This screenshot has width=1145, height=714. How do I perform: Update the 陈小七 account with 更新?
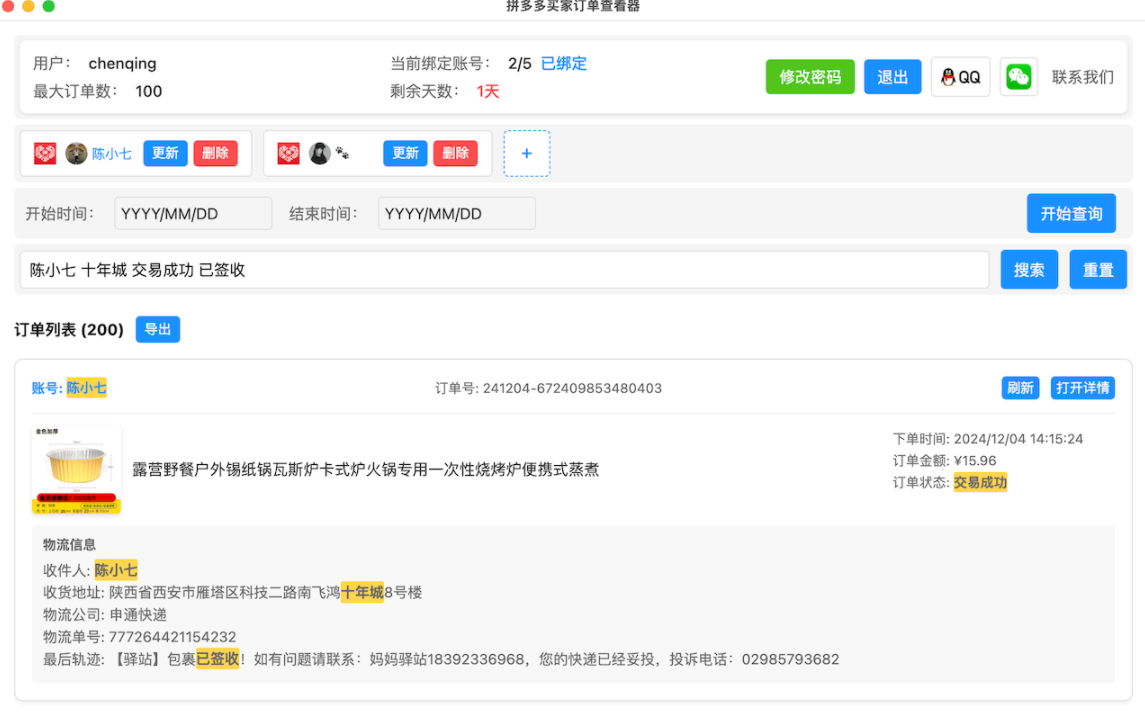click(x=165, y=153)
